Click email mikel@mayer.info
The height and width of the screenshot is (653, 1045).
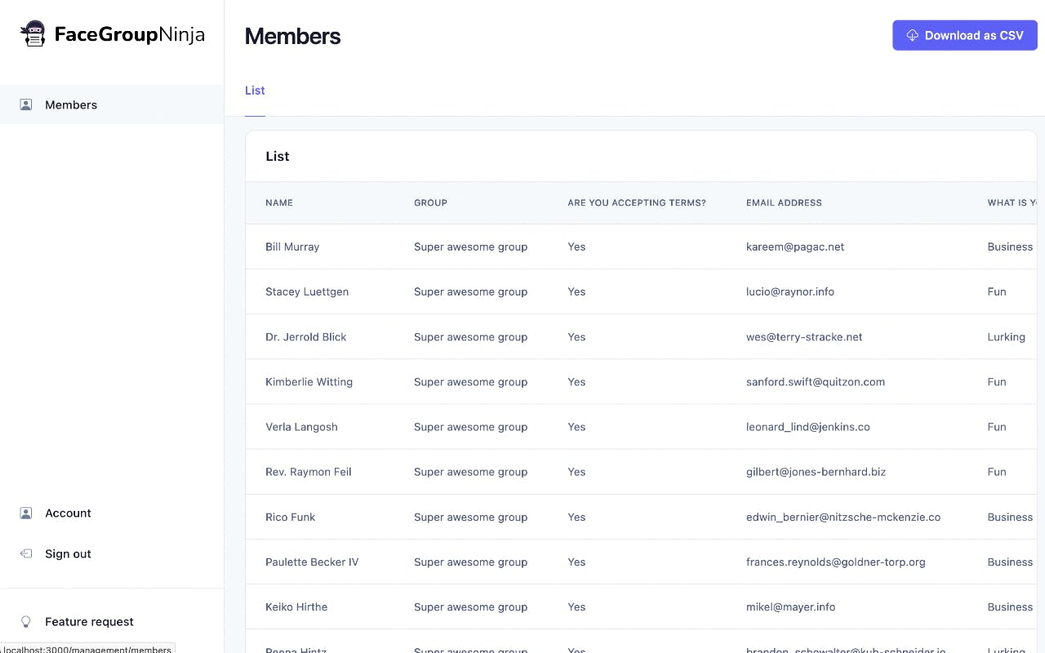click(790, 607)
